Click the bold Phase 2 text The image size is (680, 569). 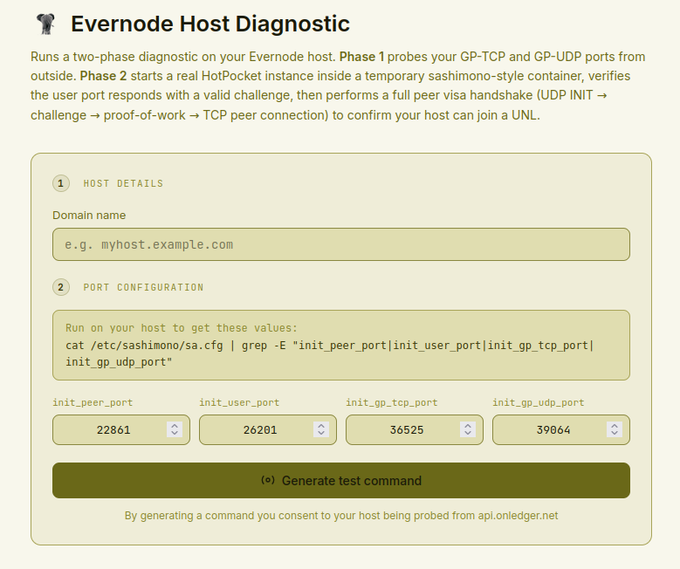click(x=103, y=76)
